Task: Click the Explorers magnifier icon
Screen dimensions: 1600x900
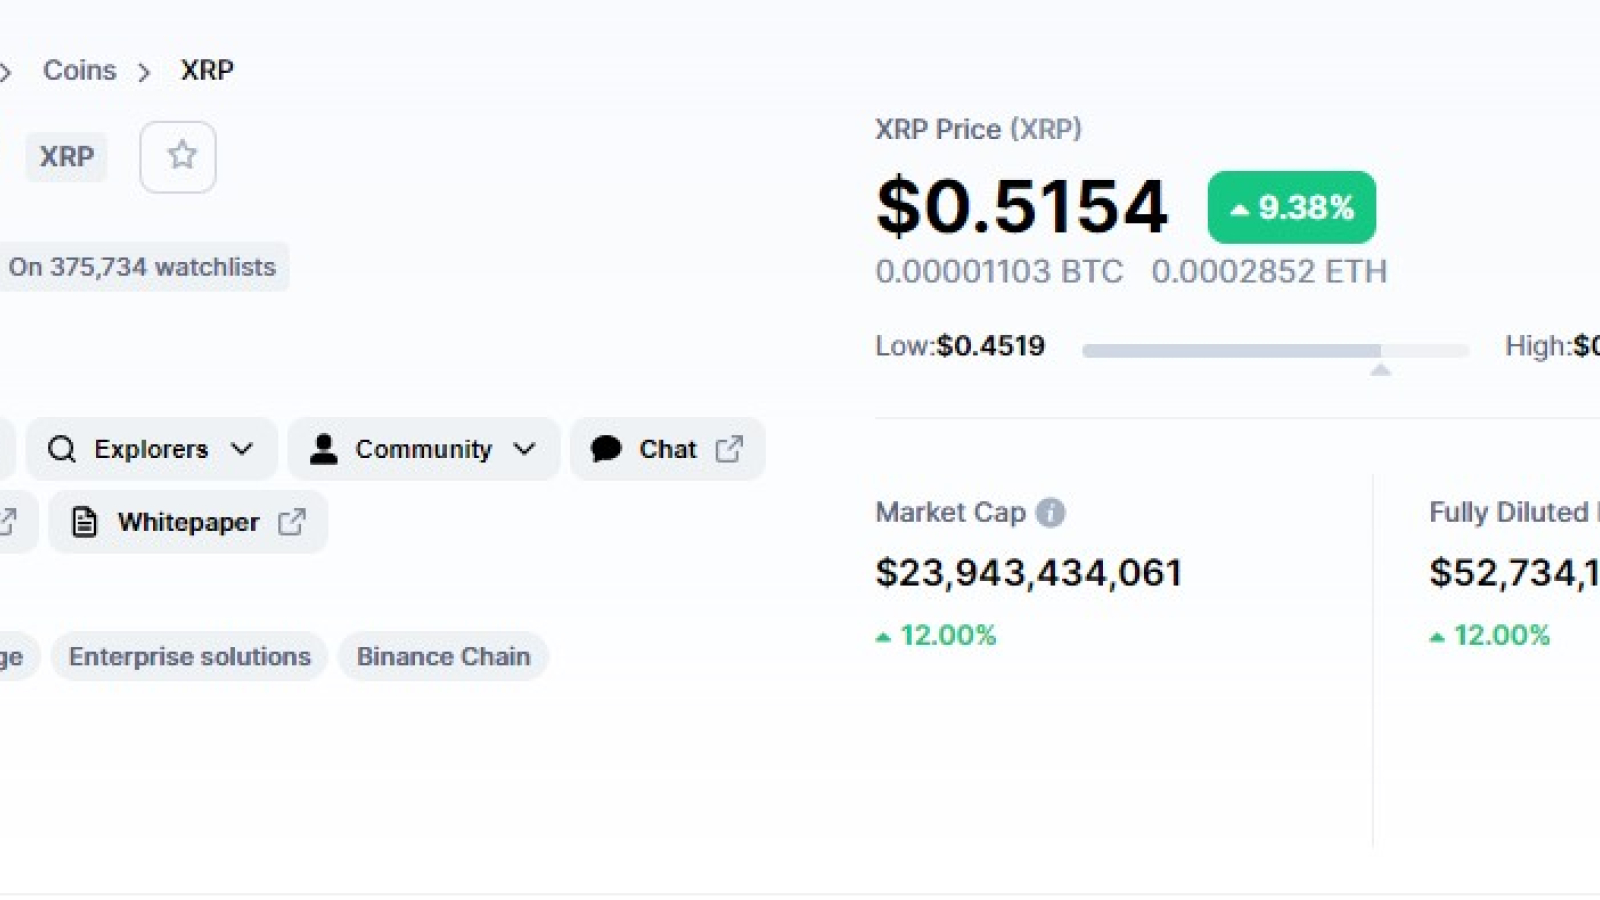Action: click(62, 449)
